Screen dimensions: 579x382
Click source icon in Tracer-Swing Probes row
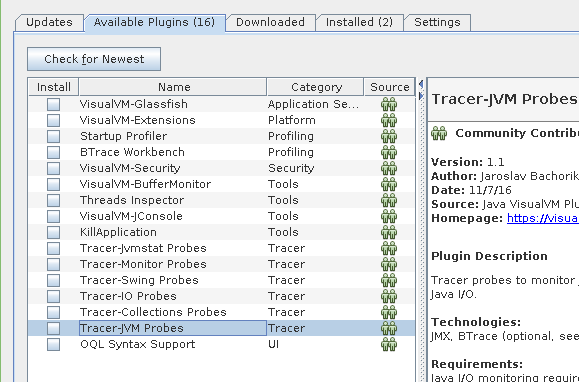389,280
